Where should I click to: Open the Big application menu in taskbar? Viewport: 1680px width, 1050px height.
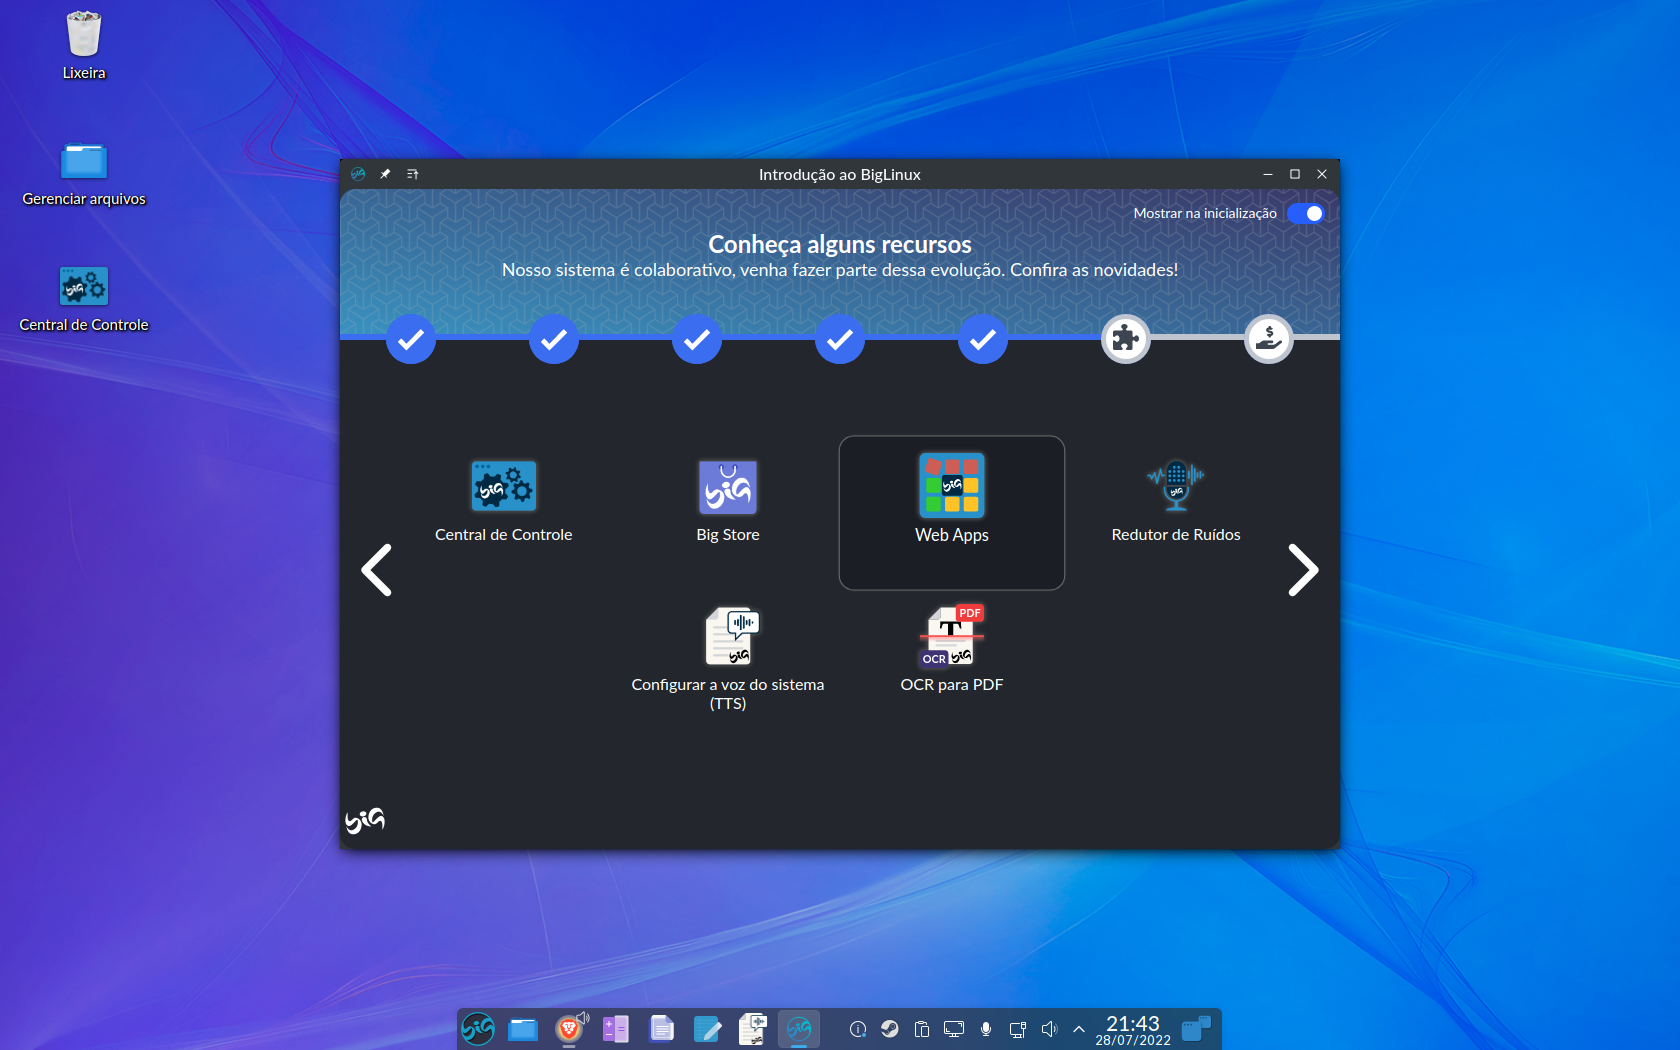tap(478, 1029)
